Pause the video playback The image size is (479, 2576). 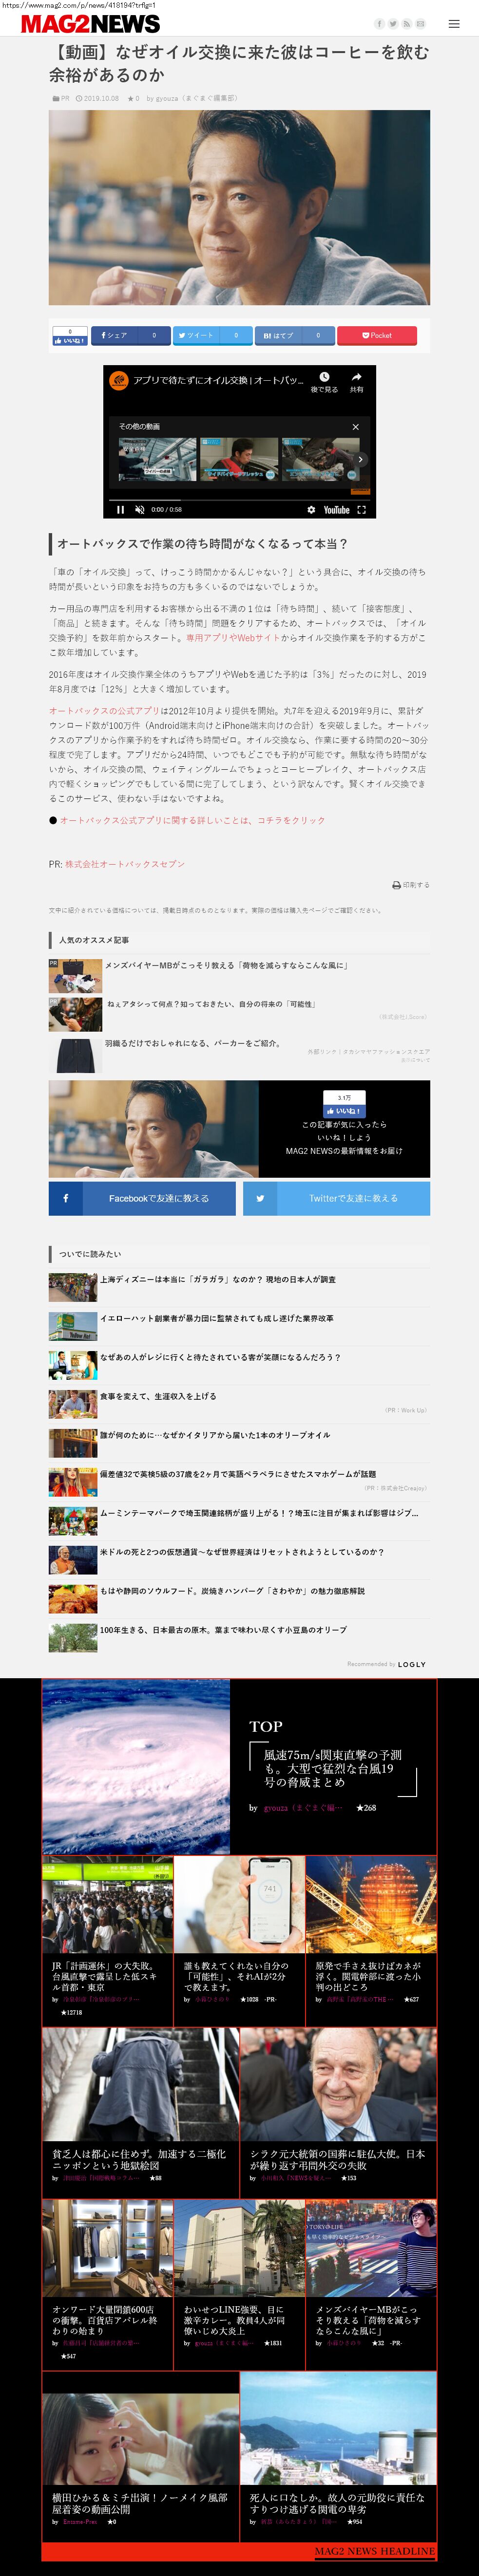pos(121,510)
